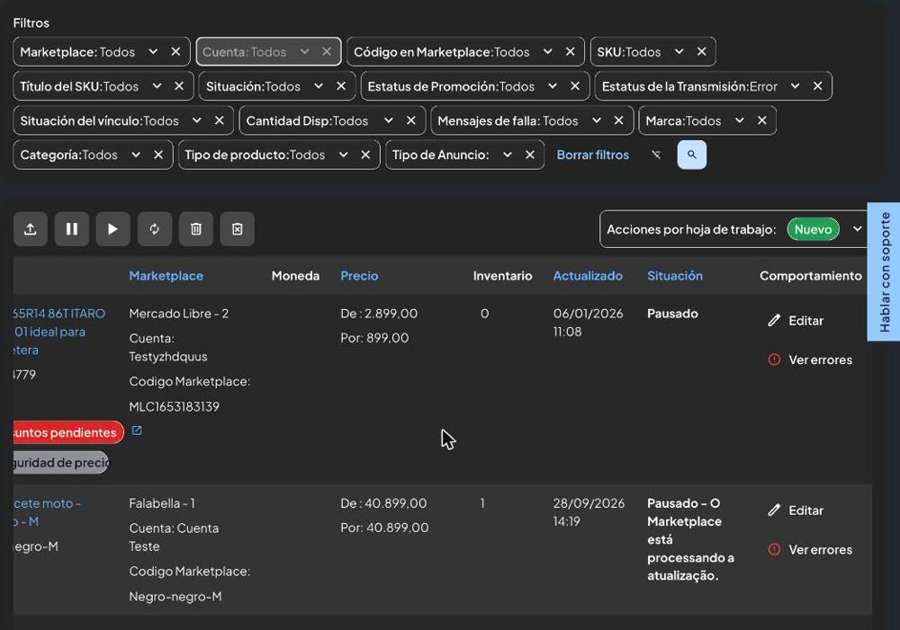Open the Hablar con soporte side tab
Screen dimensions: 900x630
(x=884, y=272)
